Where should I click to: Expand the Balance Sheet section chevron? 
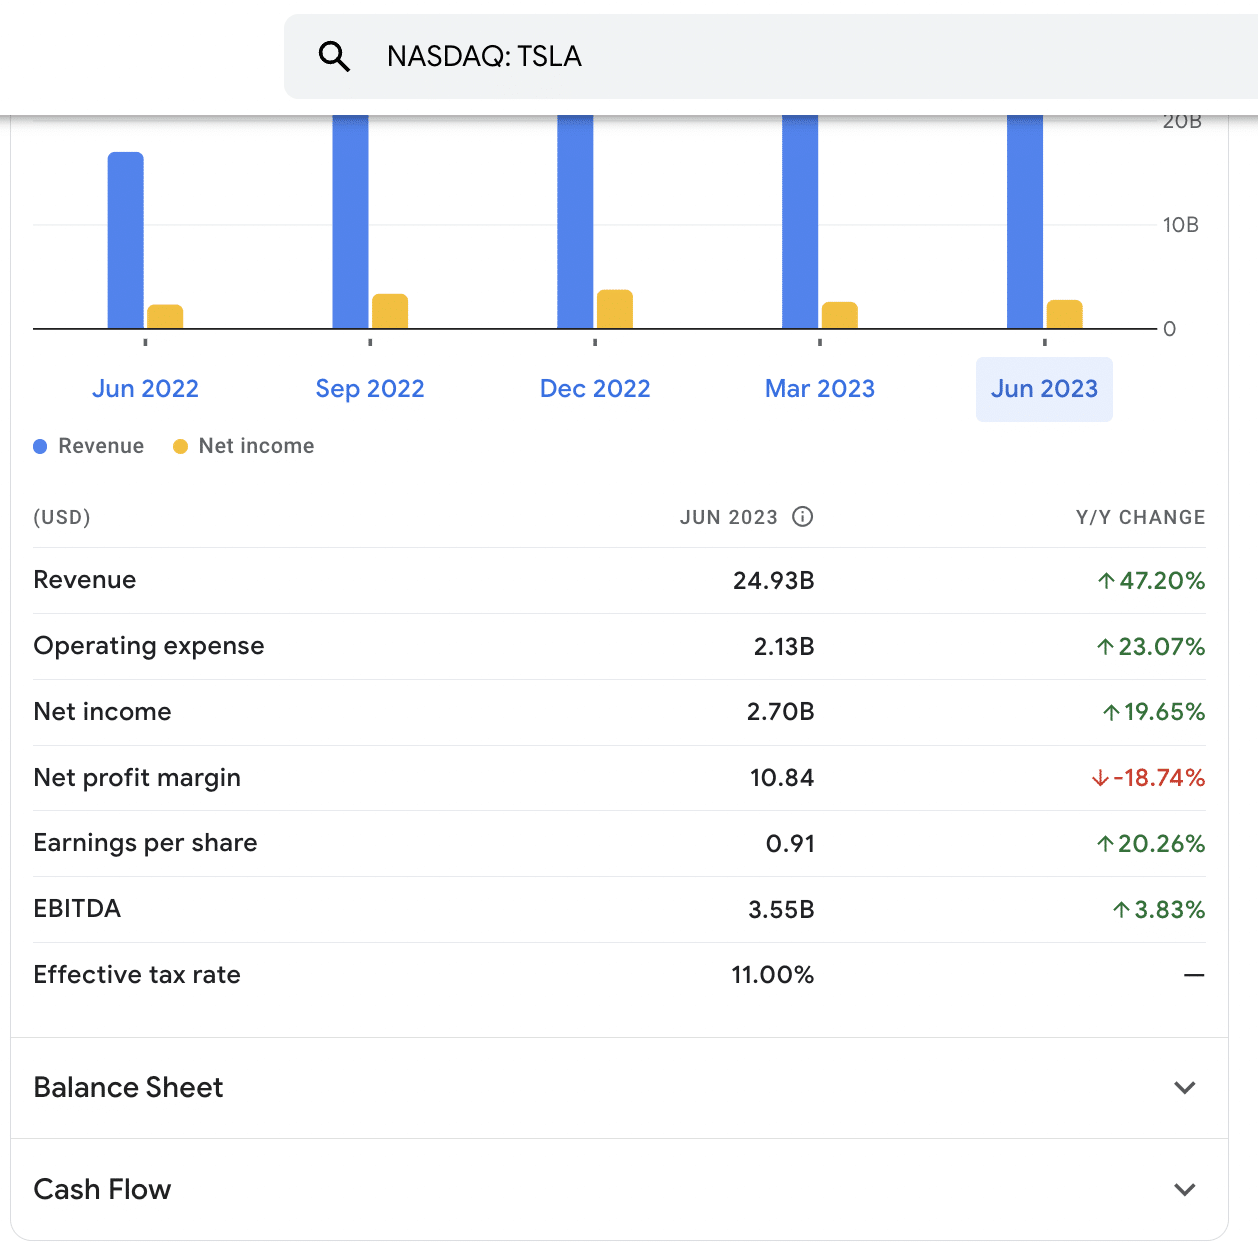click(x=1185, y=1088)
